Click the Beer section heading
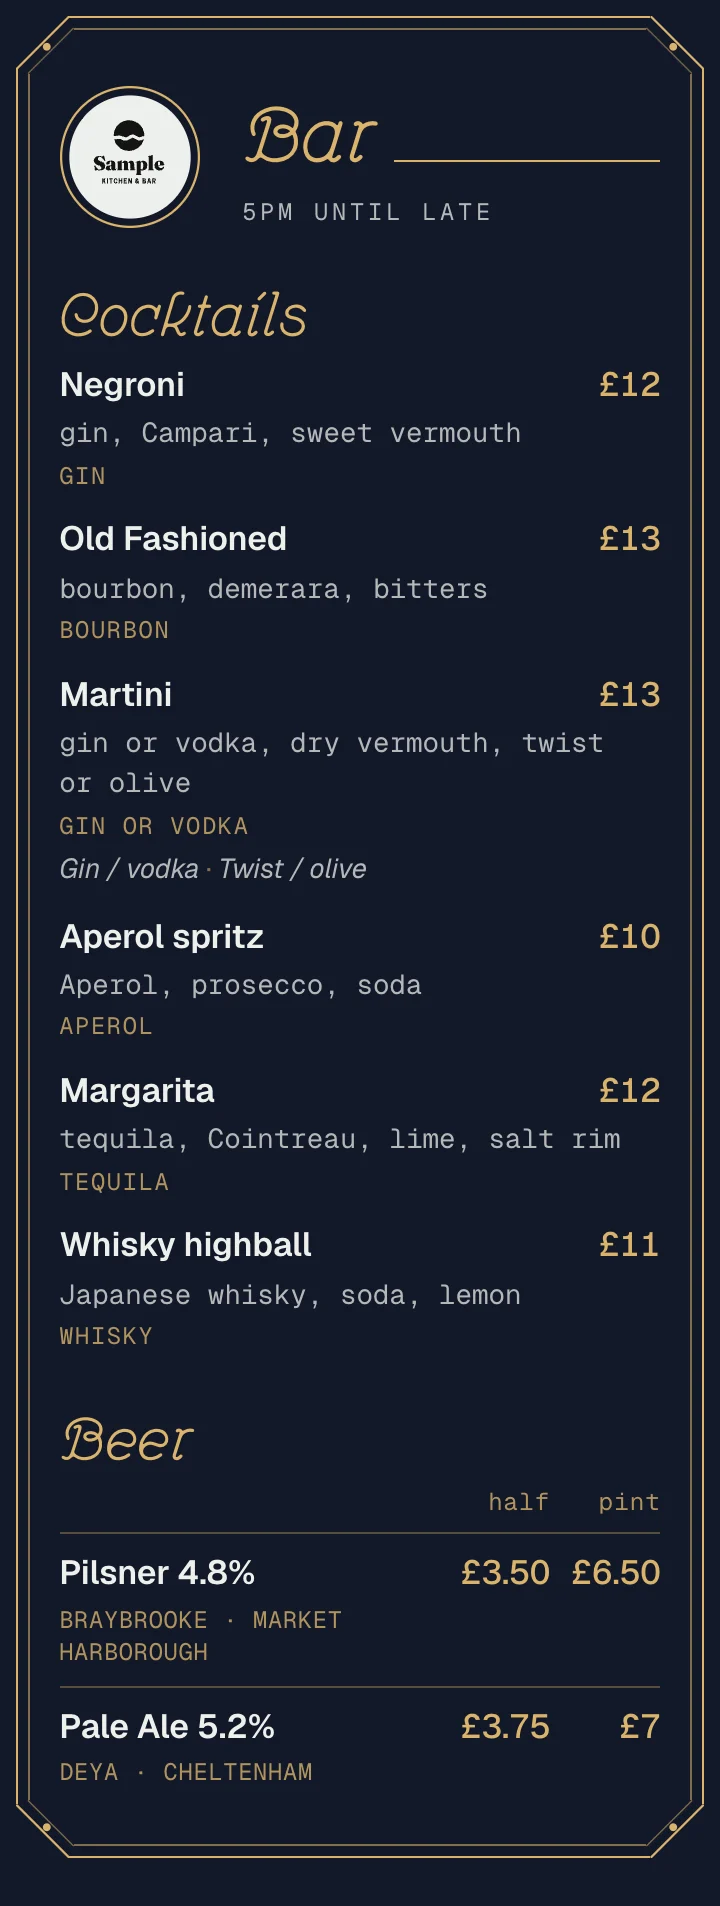The height and width of the screenshot is (1906, 720). 127,1440
